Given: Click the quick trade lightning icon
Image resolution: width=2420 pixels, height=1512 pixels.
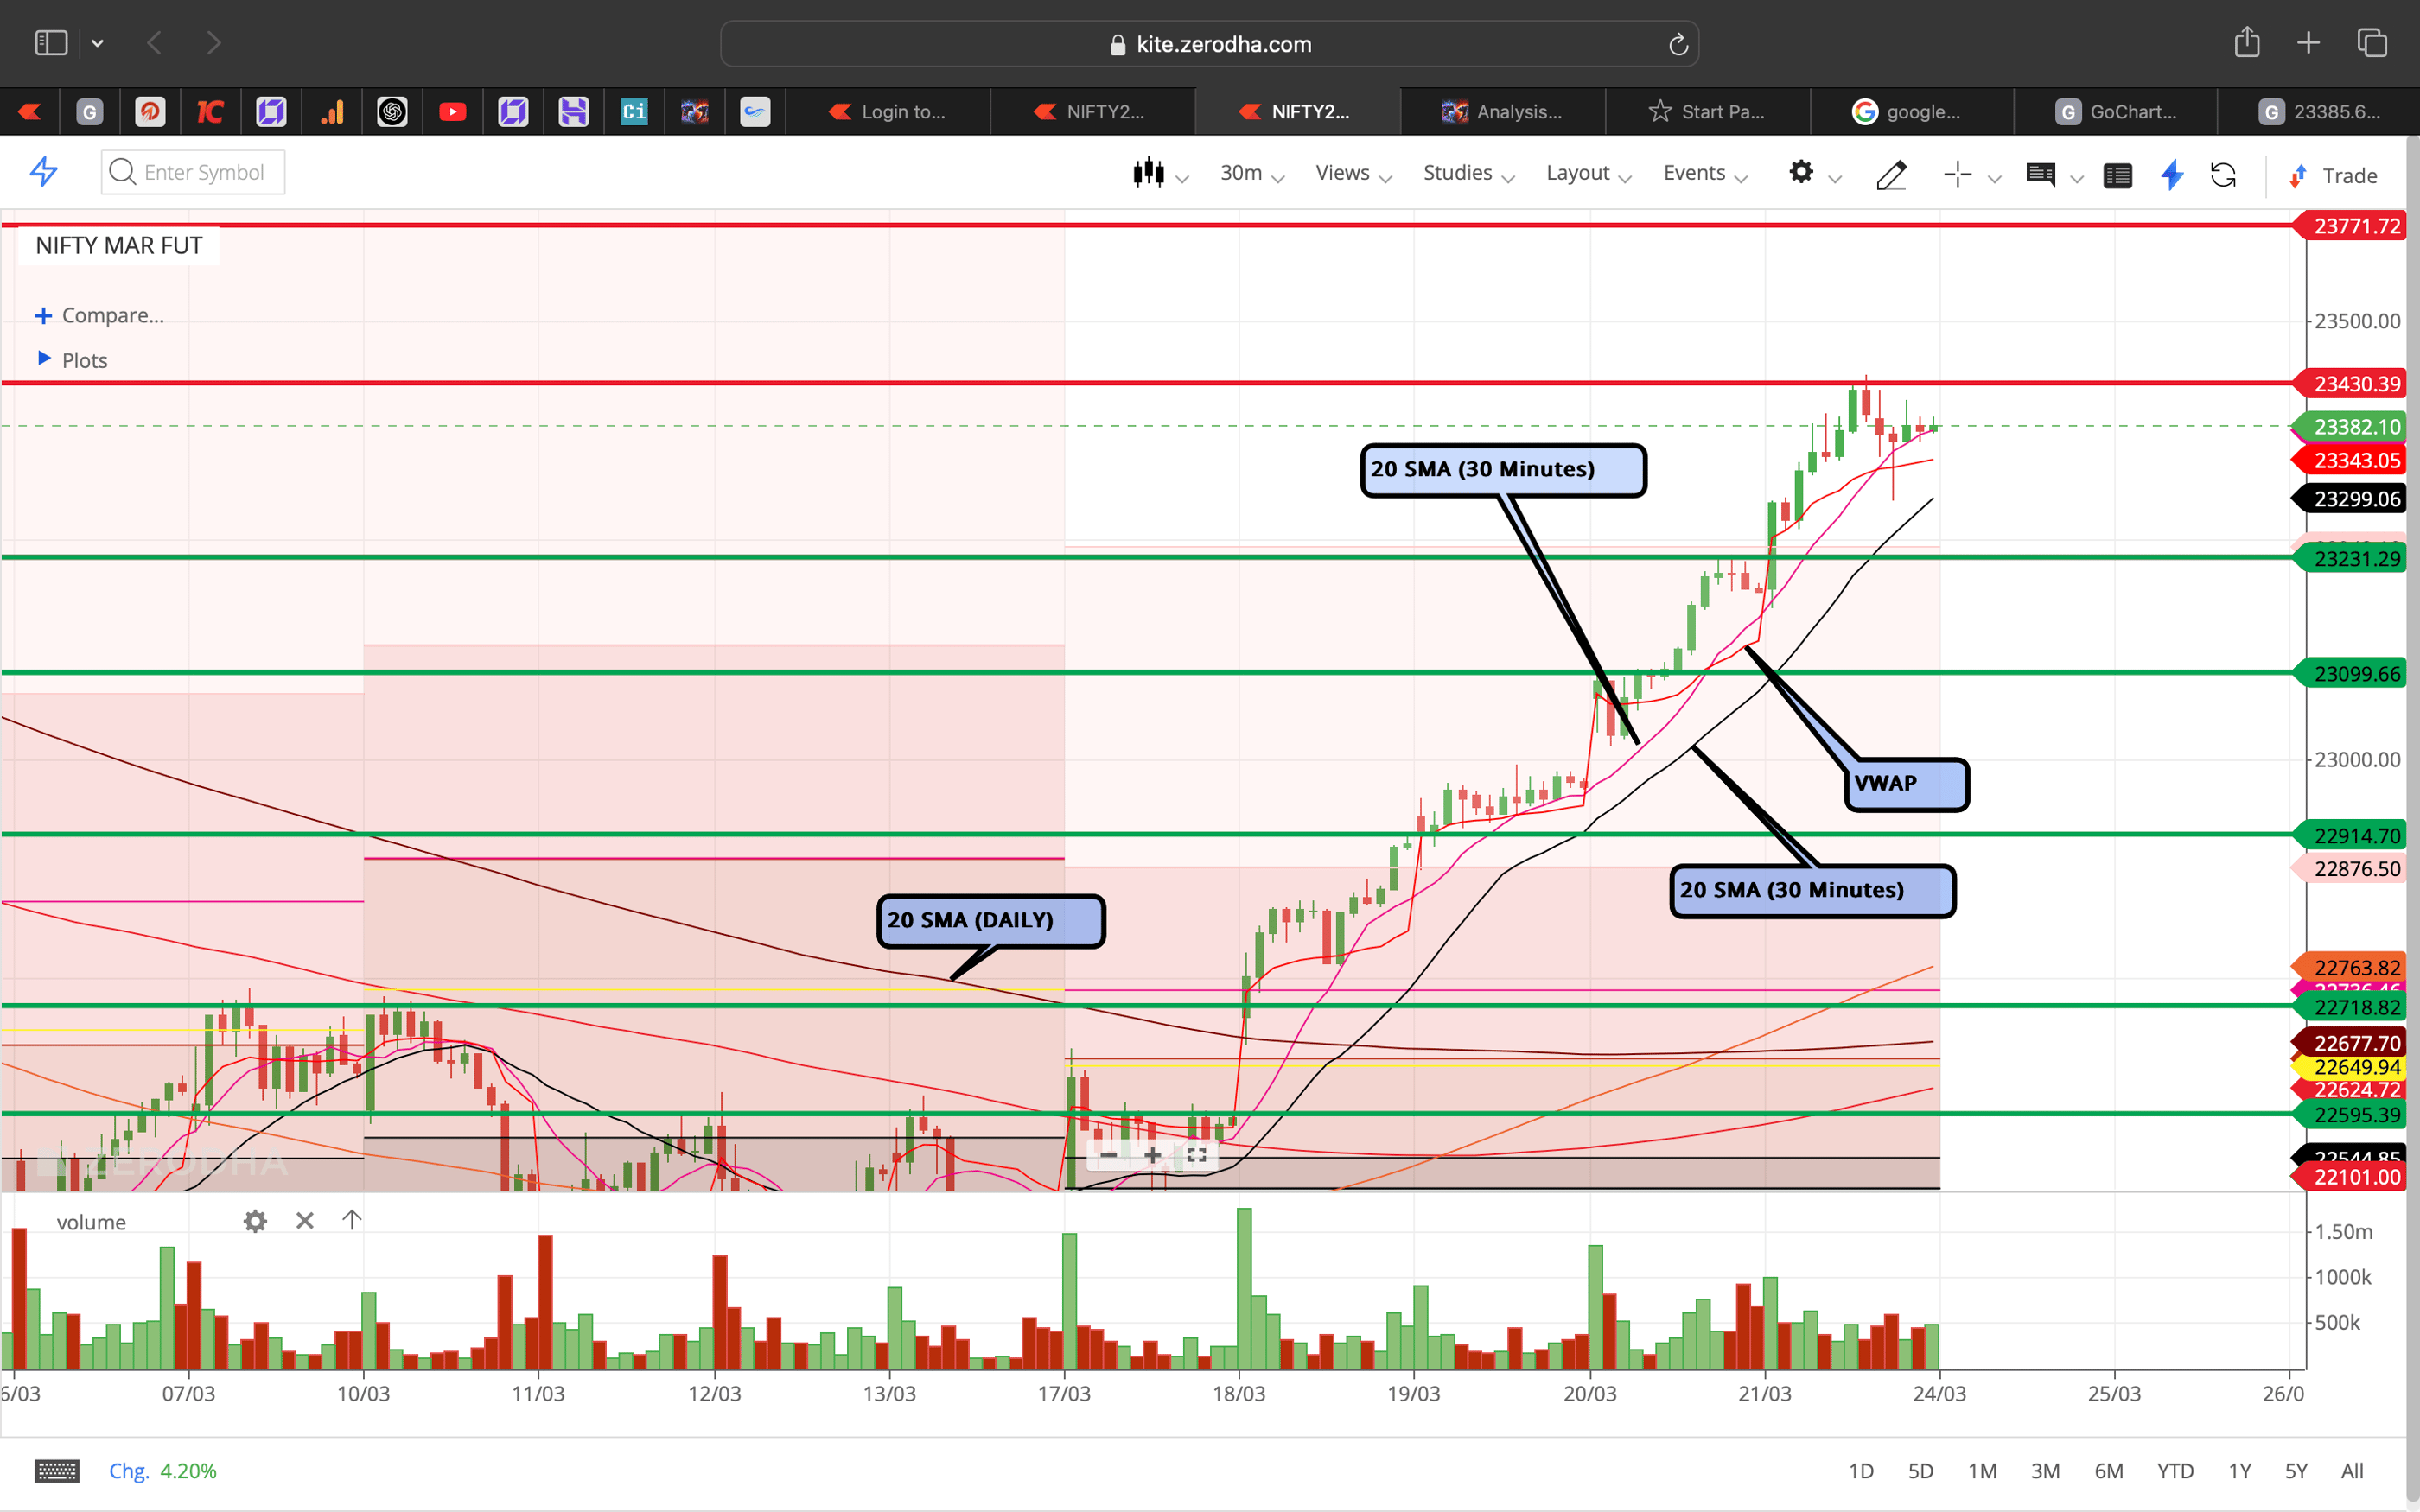Looking at the screenshot, I should tap(2171, 175).
